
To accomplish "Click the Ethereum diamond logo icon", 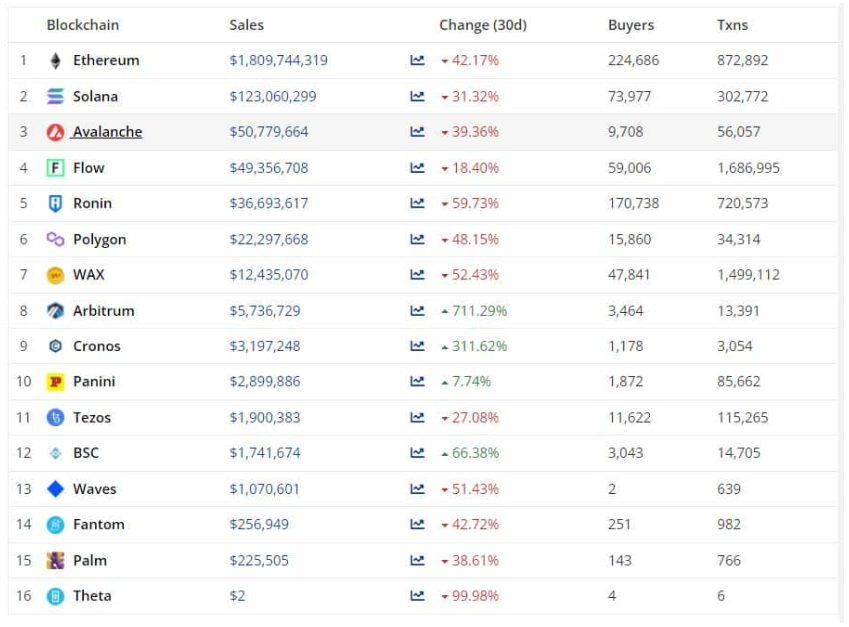I will point(55,61).
